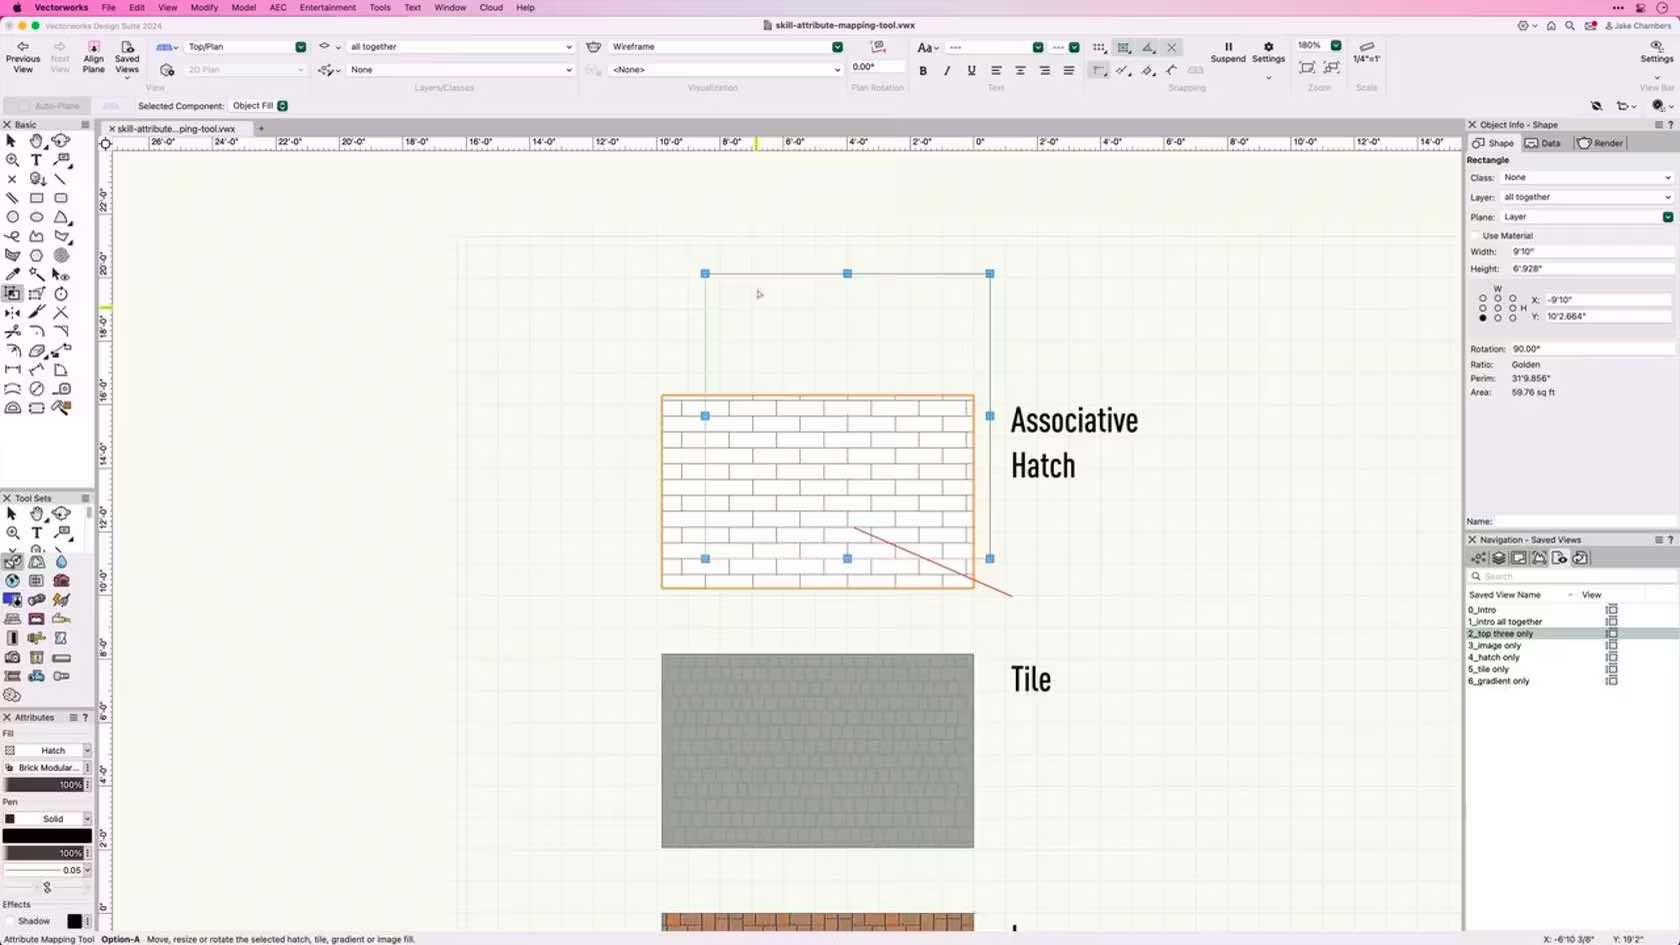
Task: Select the Split knife tool
Action: coord(37,313)
